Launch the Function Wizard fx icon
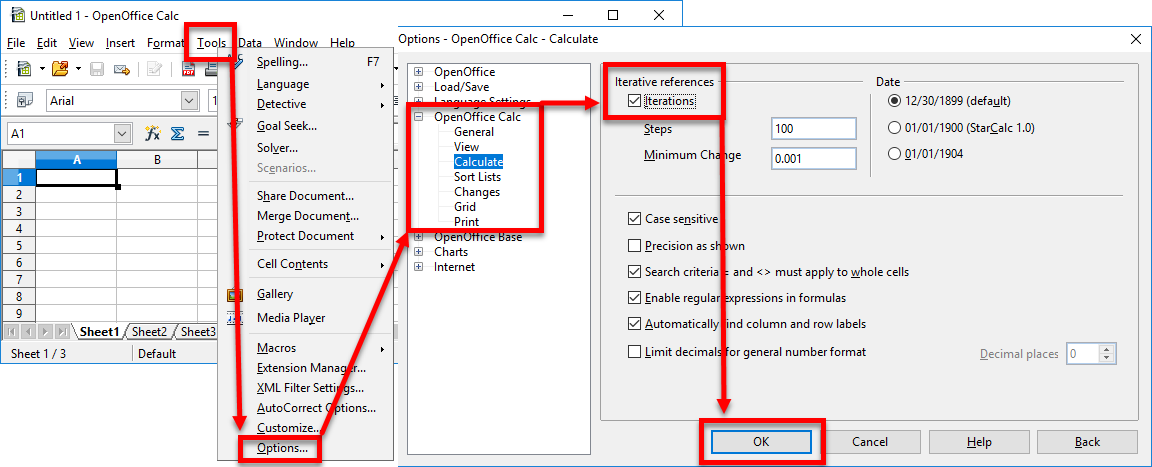The width and height of the screenshot is (1152, 467). pos(153,134)
